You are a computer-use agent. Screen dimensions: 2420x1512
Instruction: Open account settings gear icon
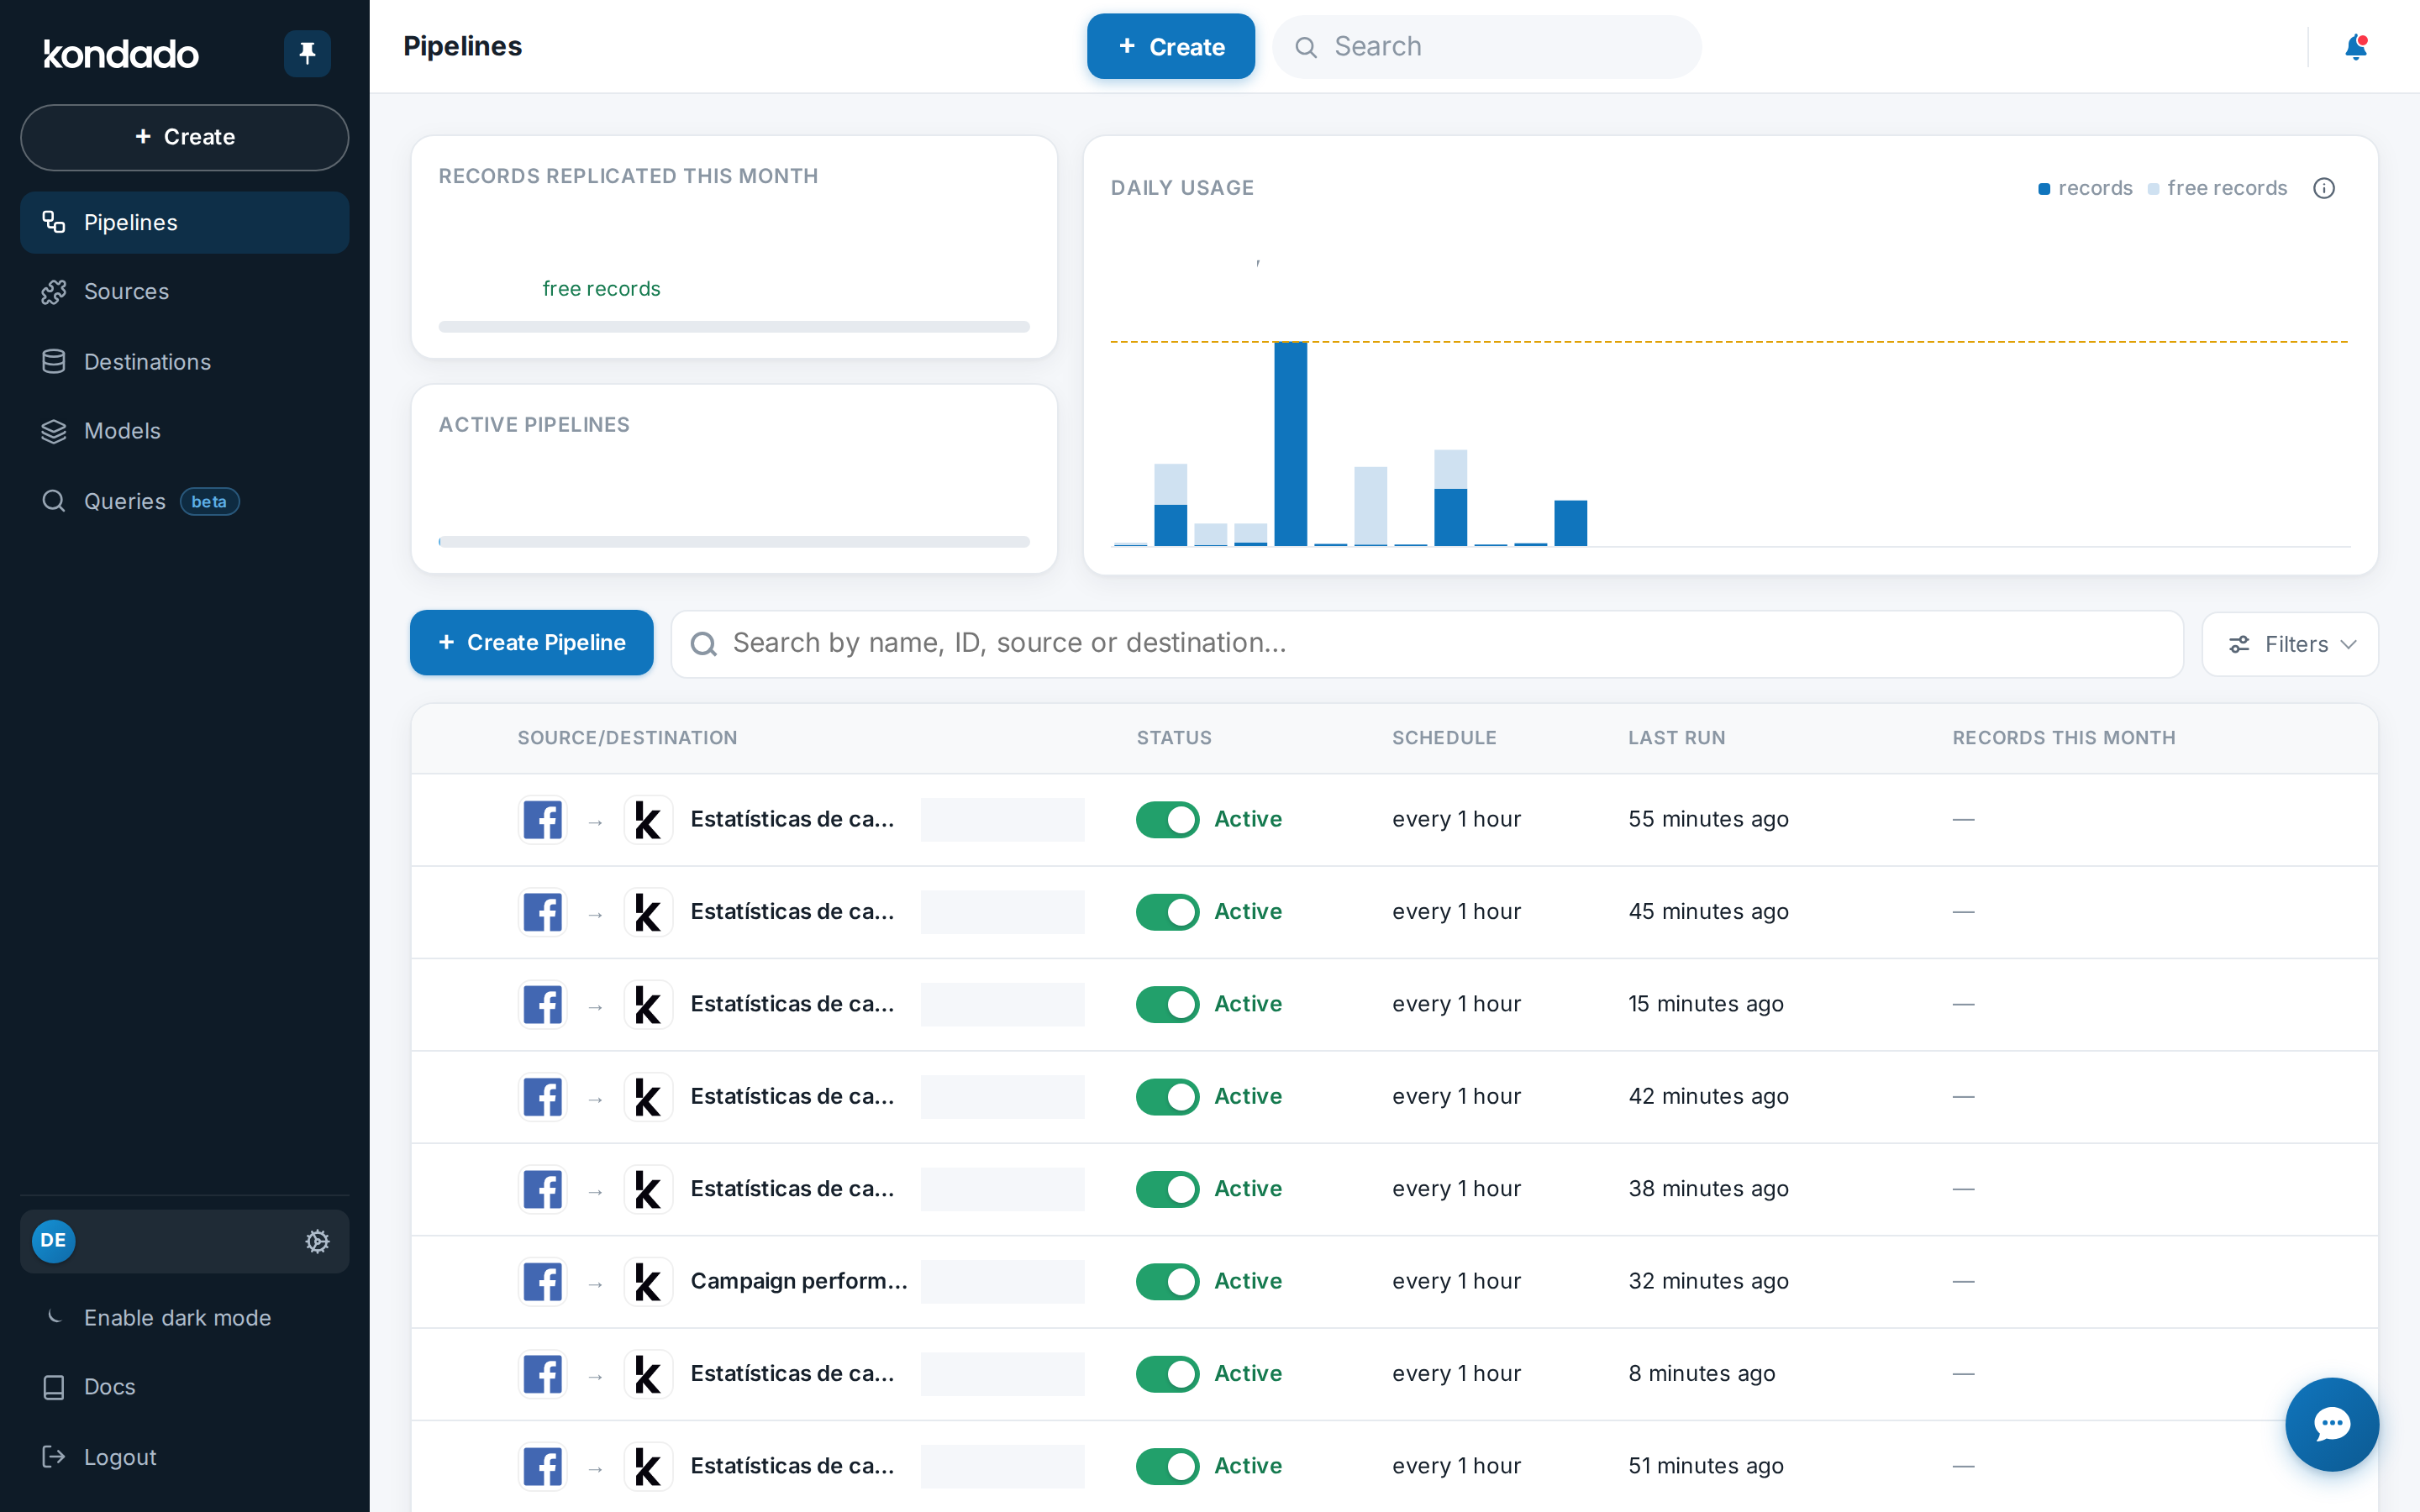click(317, 1241)
